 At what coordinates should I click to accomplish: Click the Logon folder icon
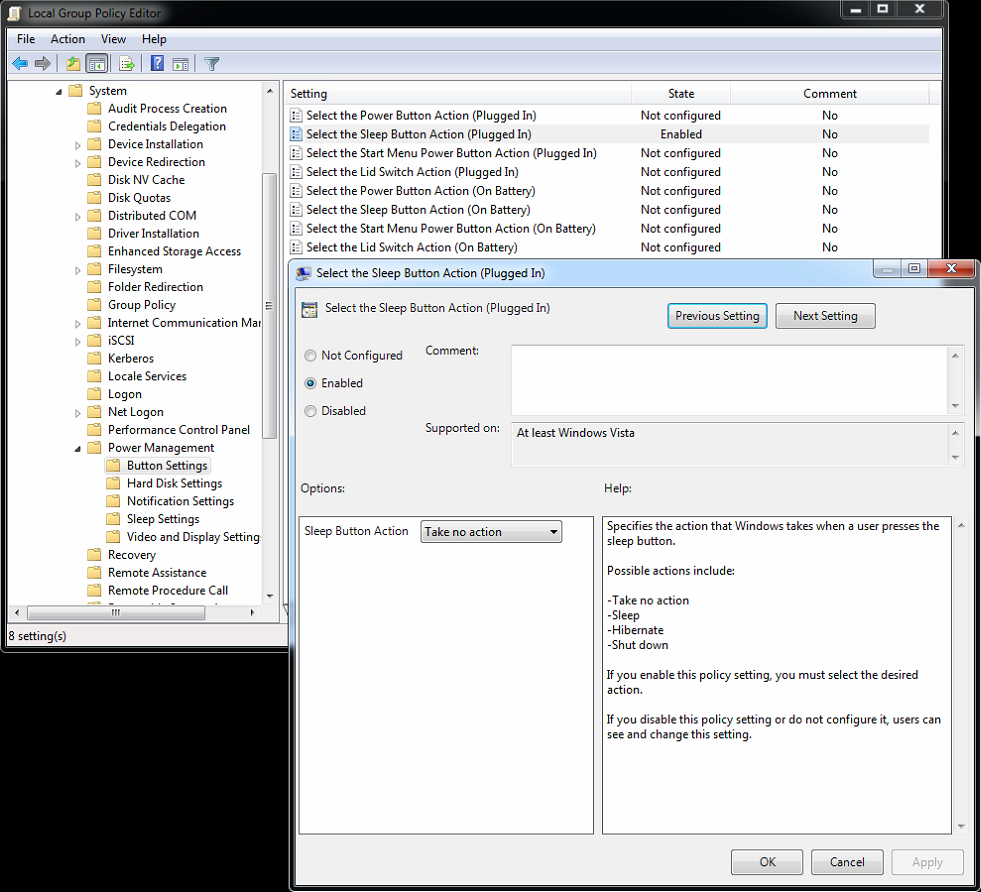[94, 393]
